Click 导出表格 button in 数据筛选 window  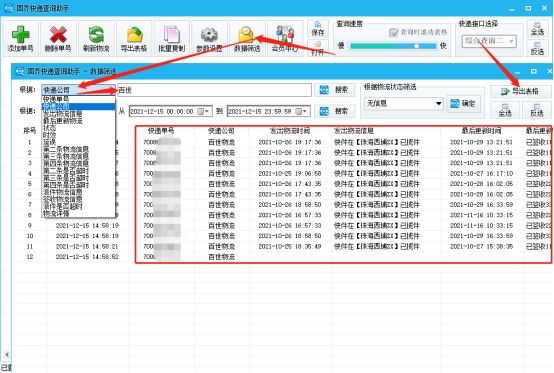(x=520, y=91)
